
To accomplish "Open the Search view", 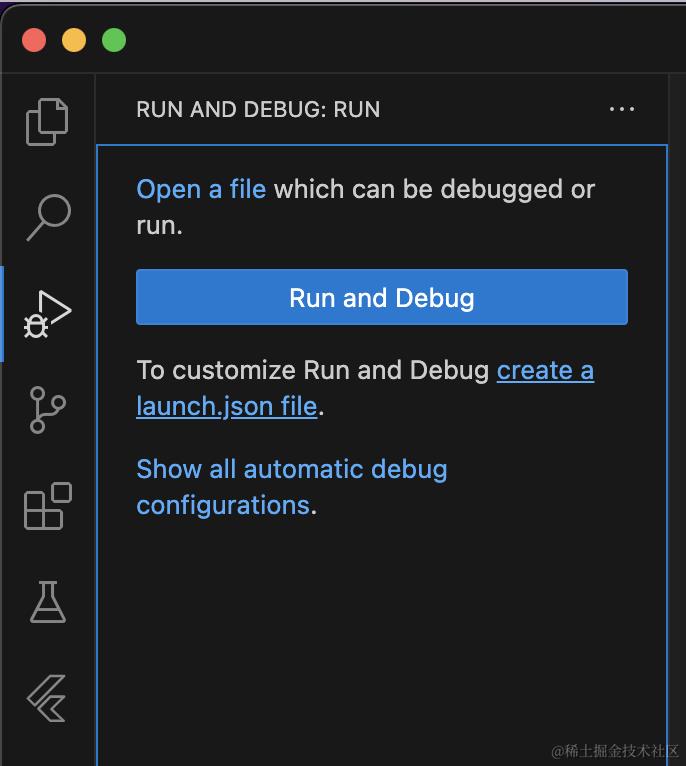I will 48,217.
